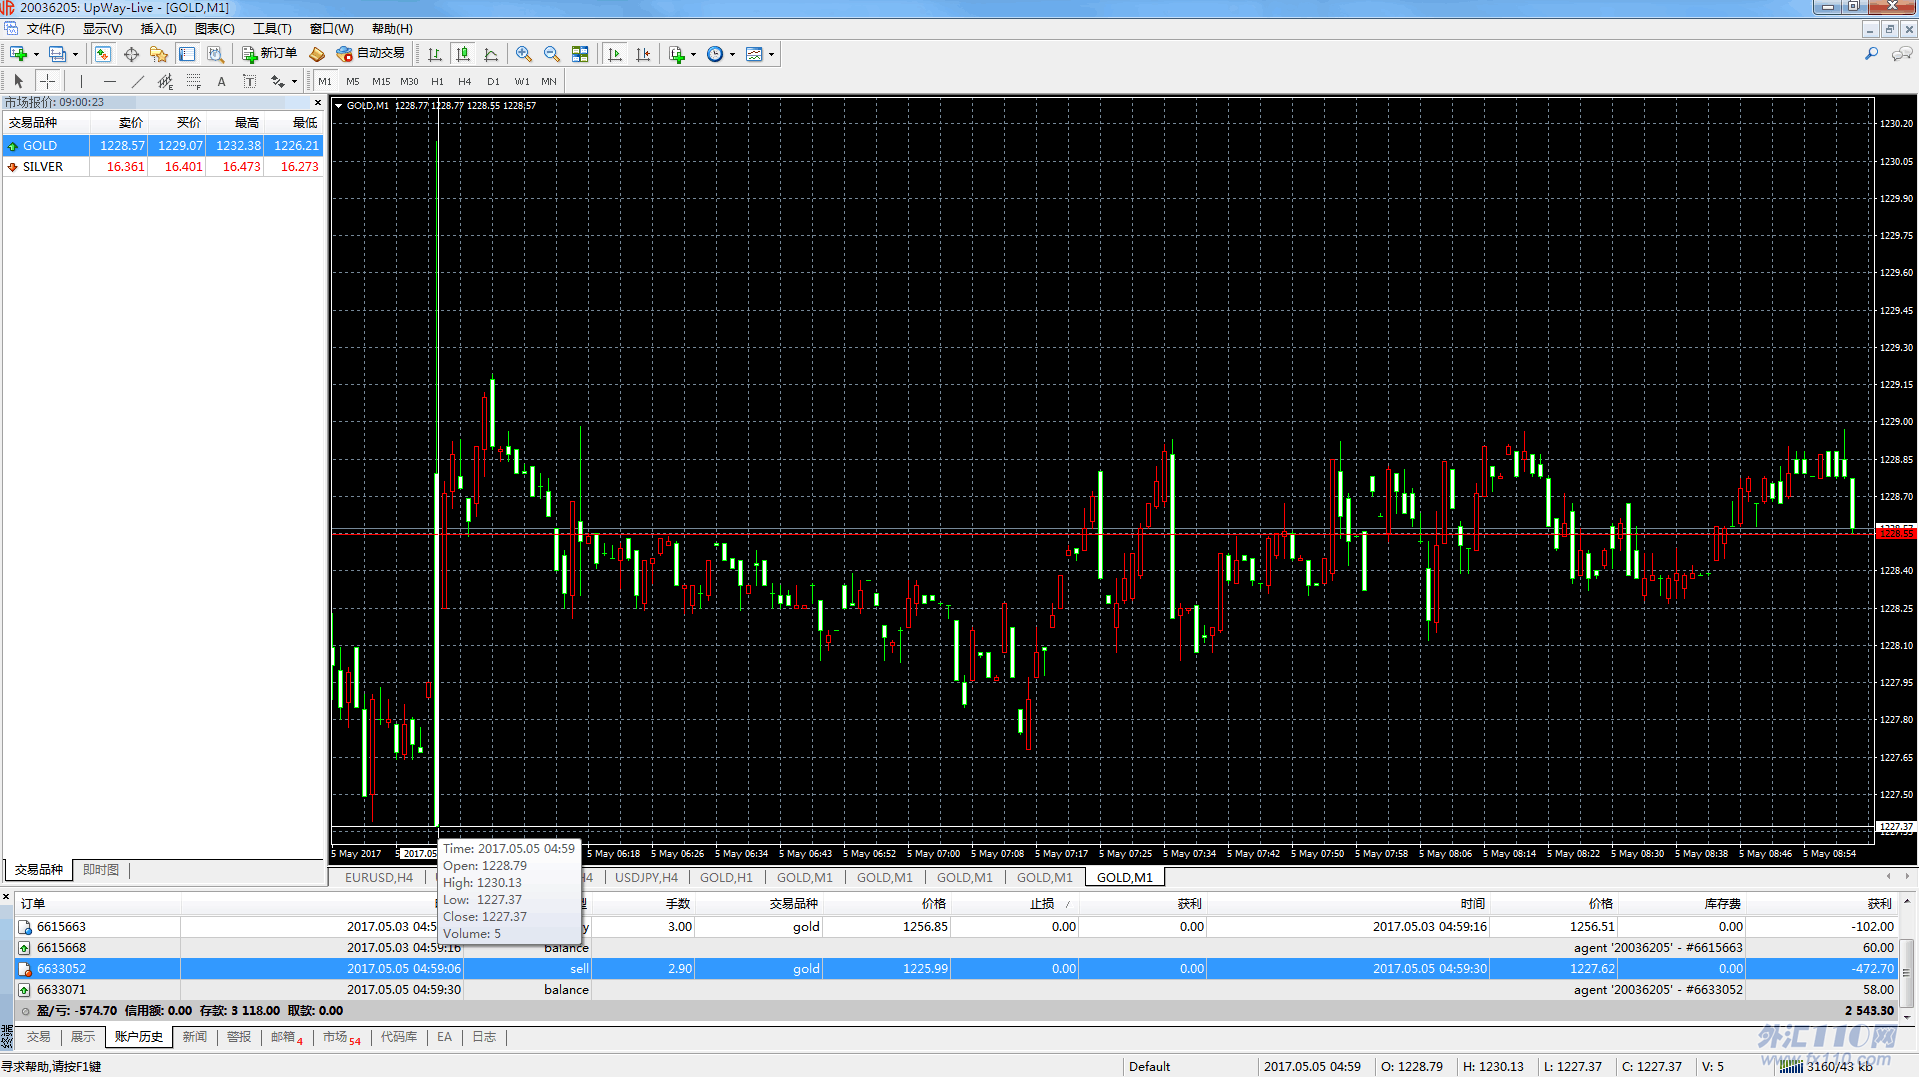
Task: Select the Fibonacci retracement tool
Action: tap(194, 81)
